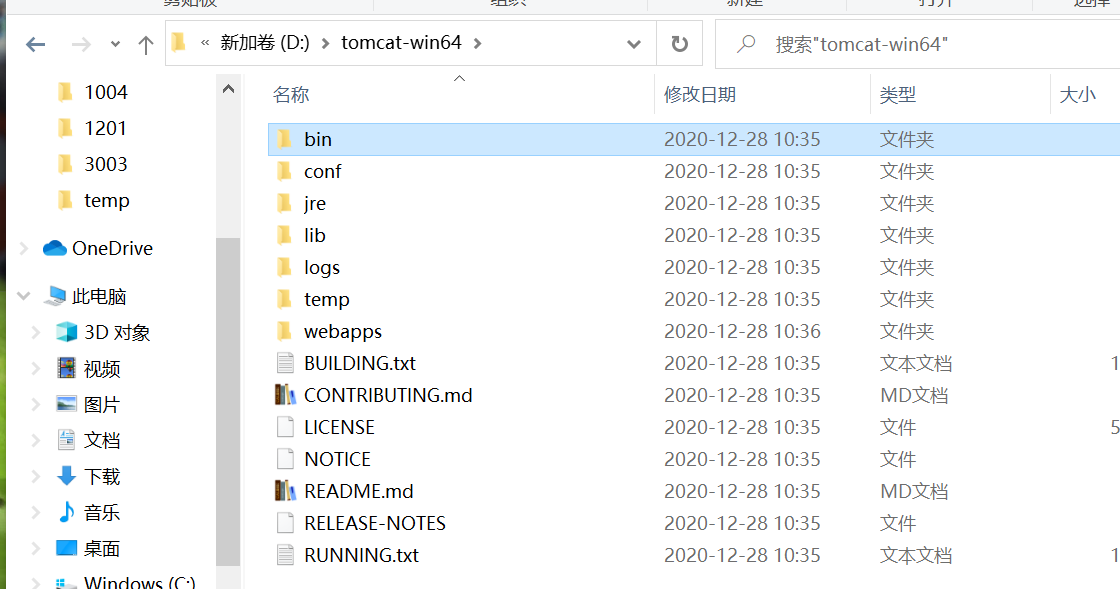
Task: Select 此电脑 in navigation pane
Action: [99, 296]
